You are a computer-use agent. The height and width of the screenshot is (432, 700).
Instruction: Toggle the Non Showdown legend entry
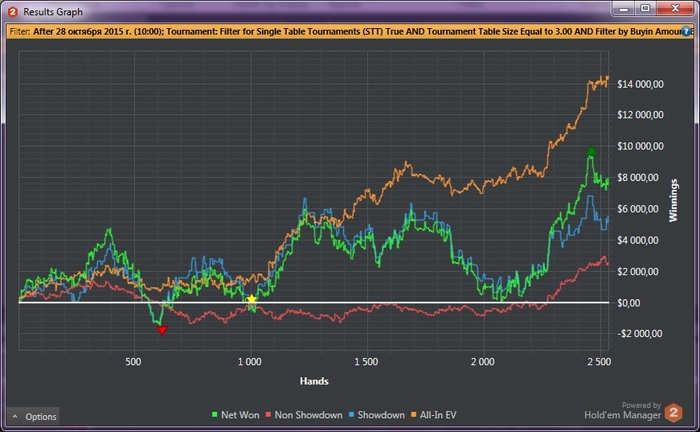pyautogui.click(x=304, y=415)
